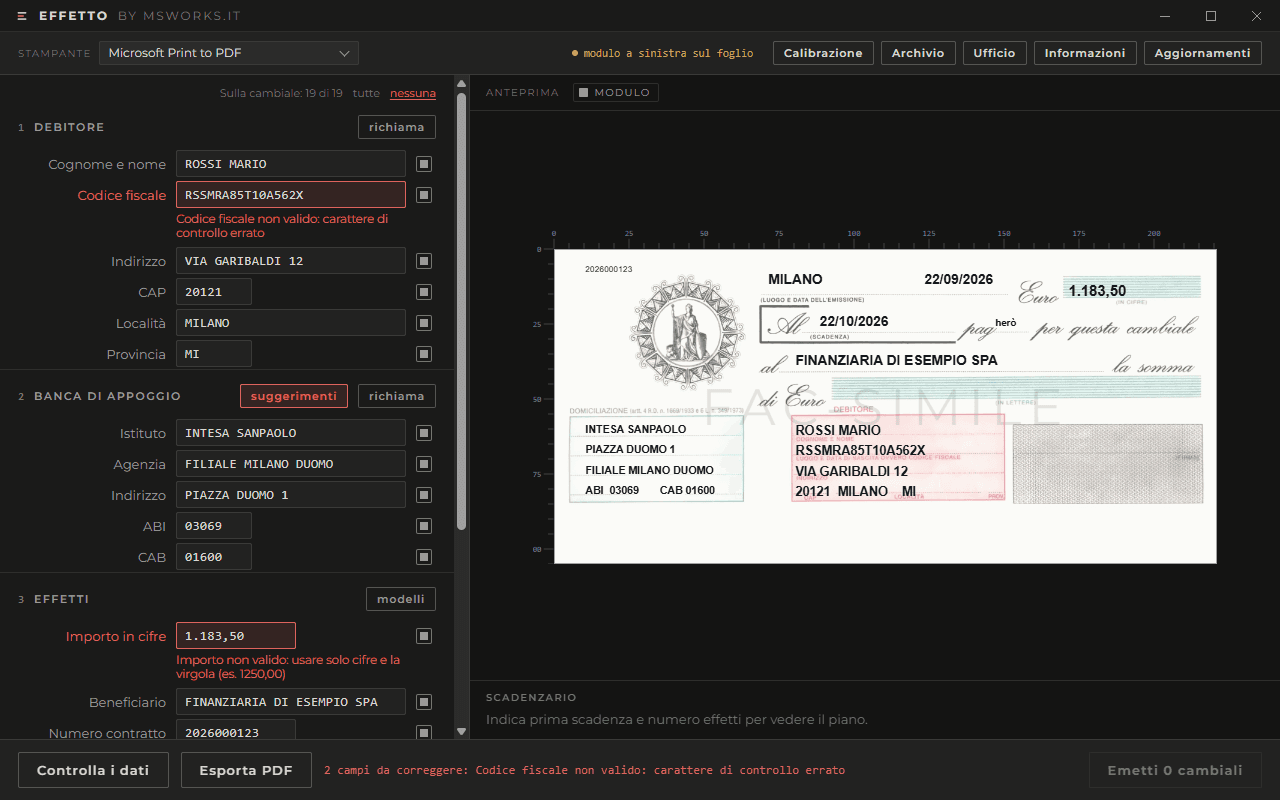This screenshot has width=1280, height=800.
Task: Open the hamburger menu beside EFFETTO
Action: (22, 16)
